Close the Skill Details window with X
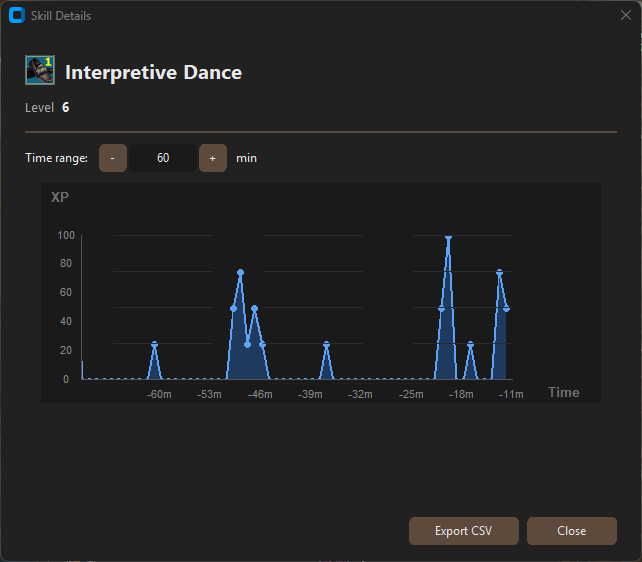This screenshot has width=642, height=562. 625,16
